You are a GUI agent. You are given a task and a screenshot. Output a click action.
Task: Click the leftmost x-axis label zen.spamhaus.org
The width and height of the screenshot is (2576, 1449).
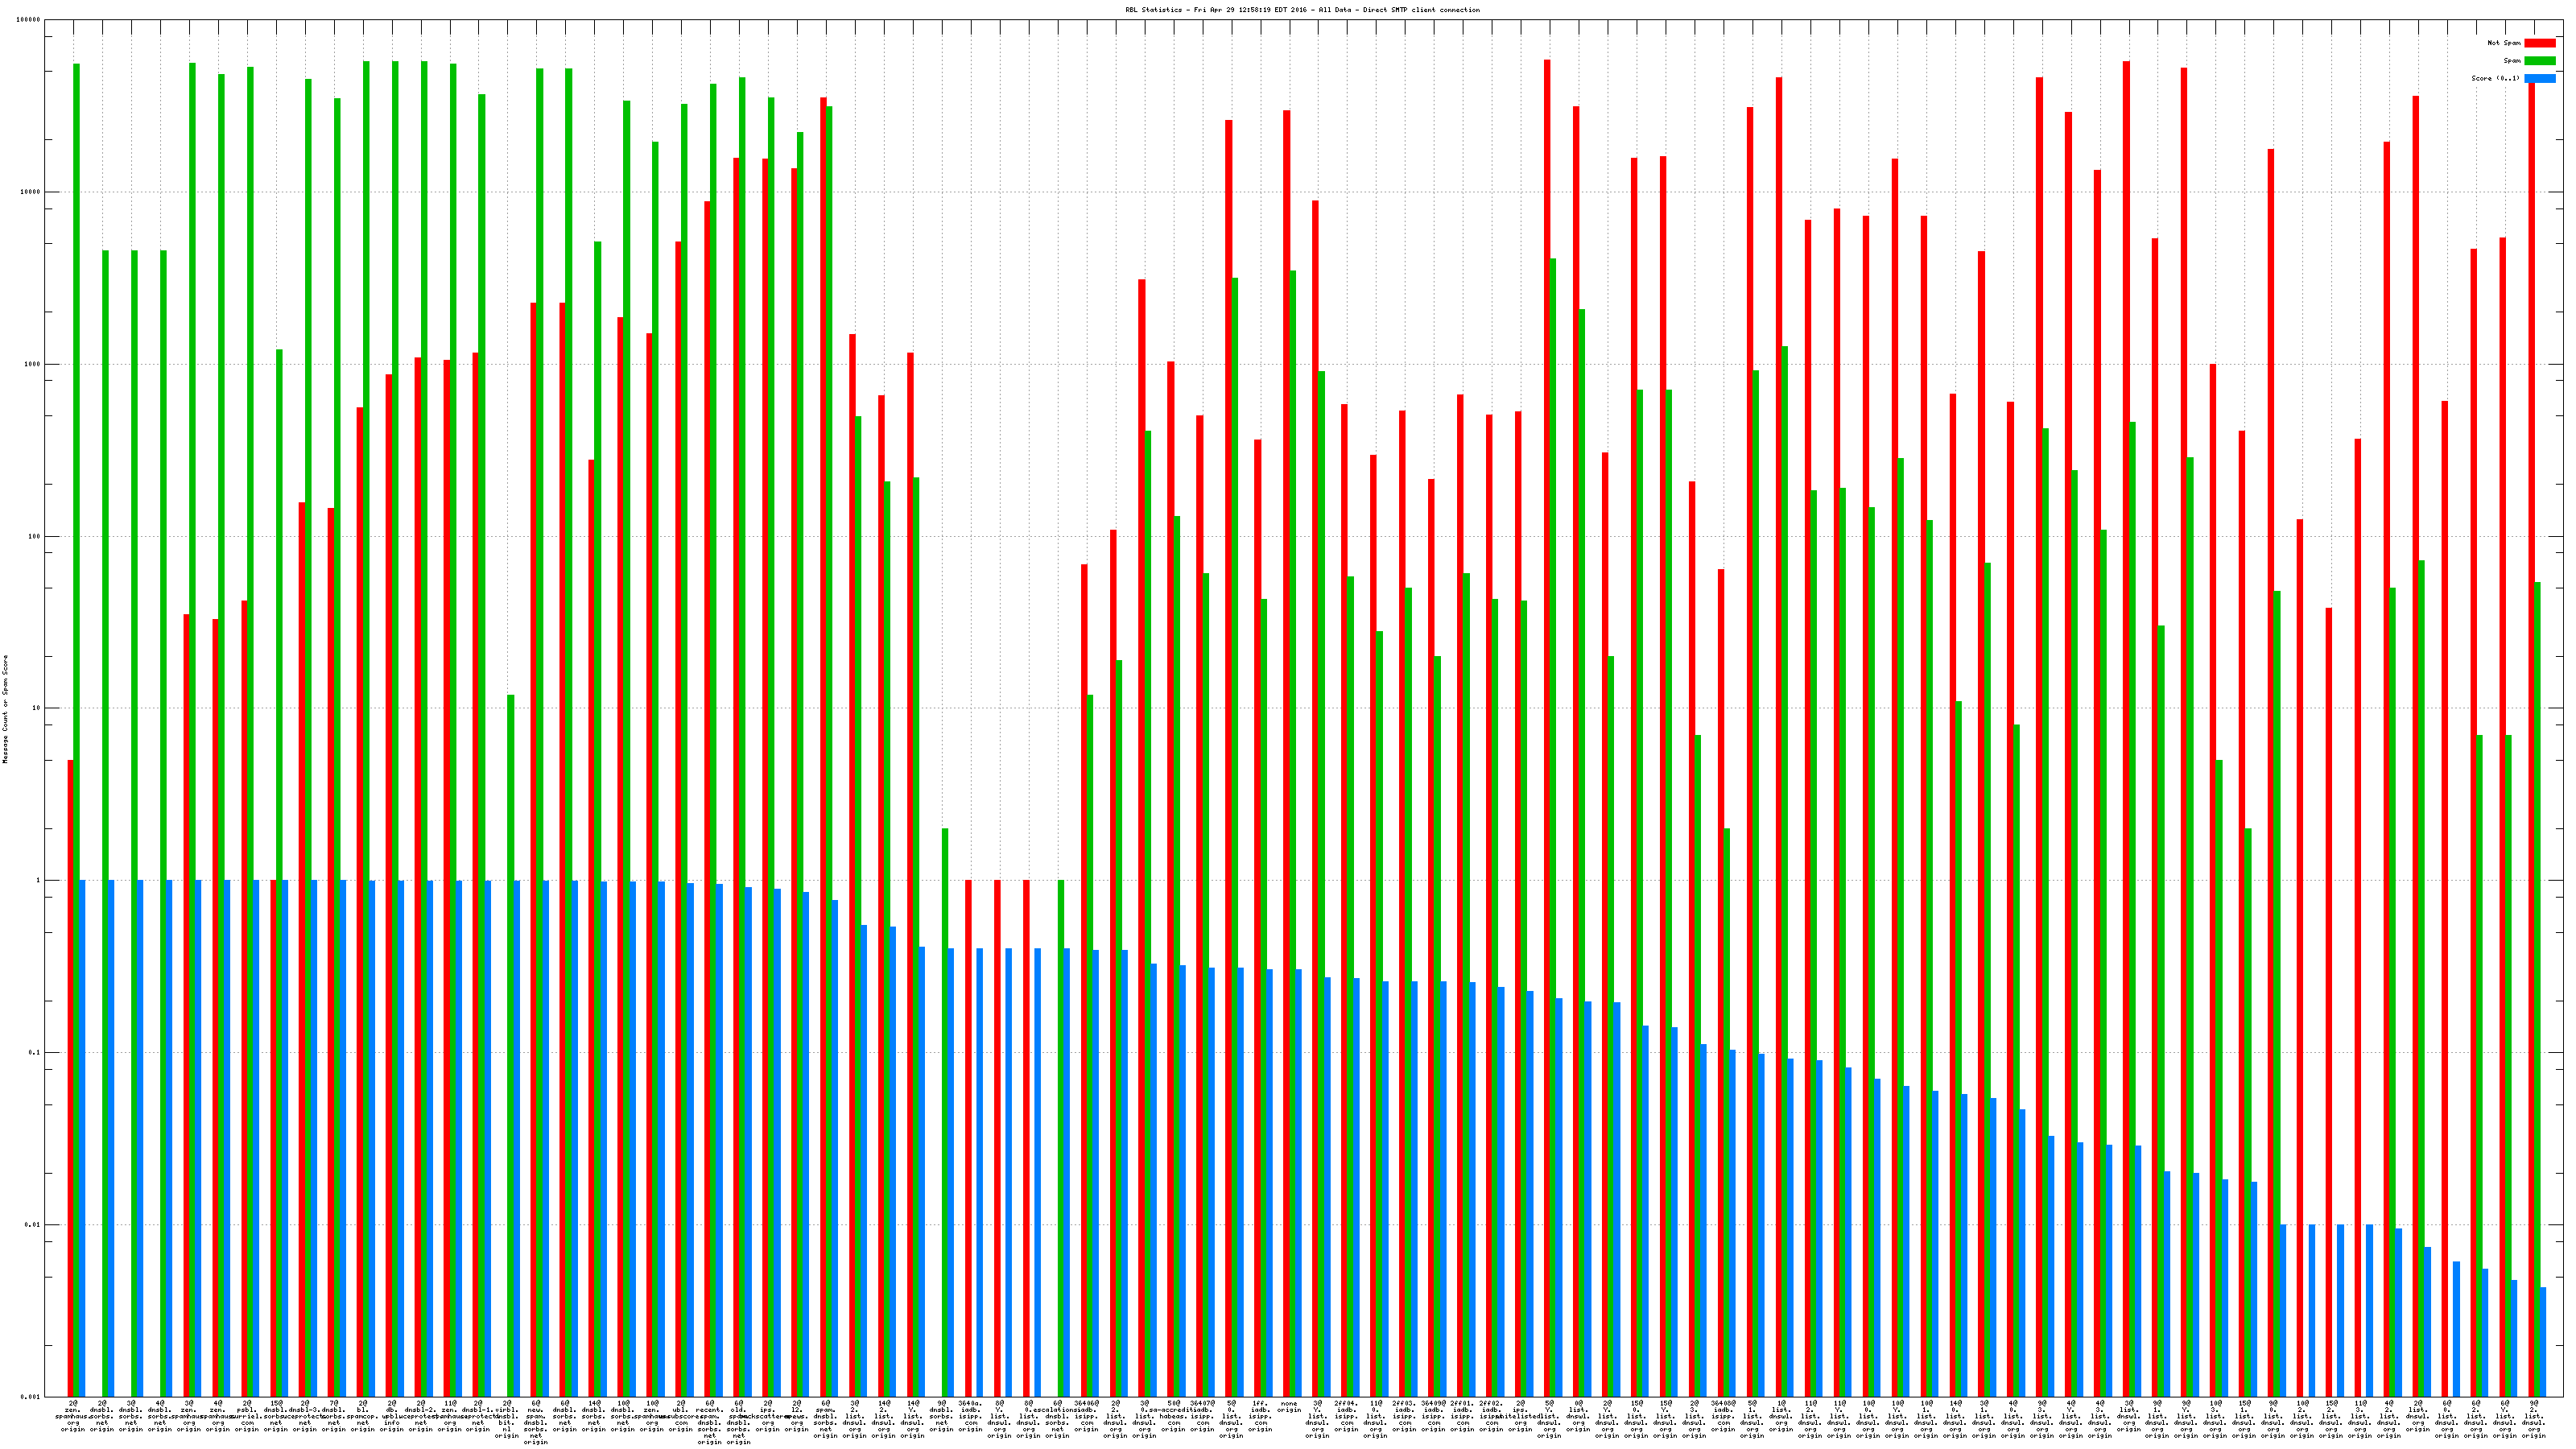pos(73,1416)
